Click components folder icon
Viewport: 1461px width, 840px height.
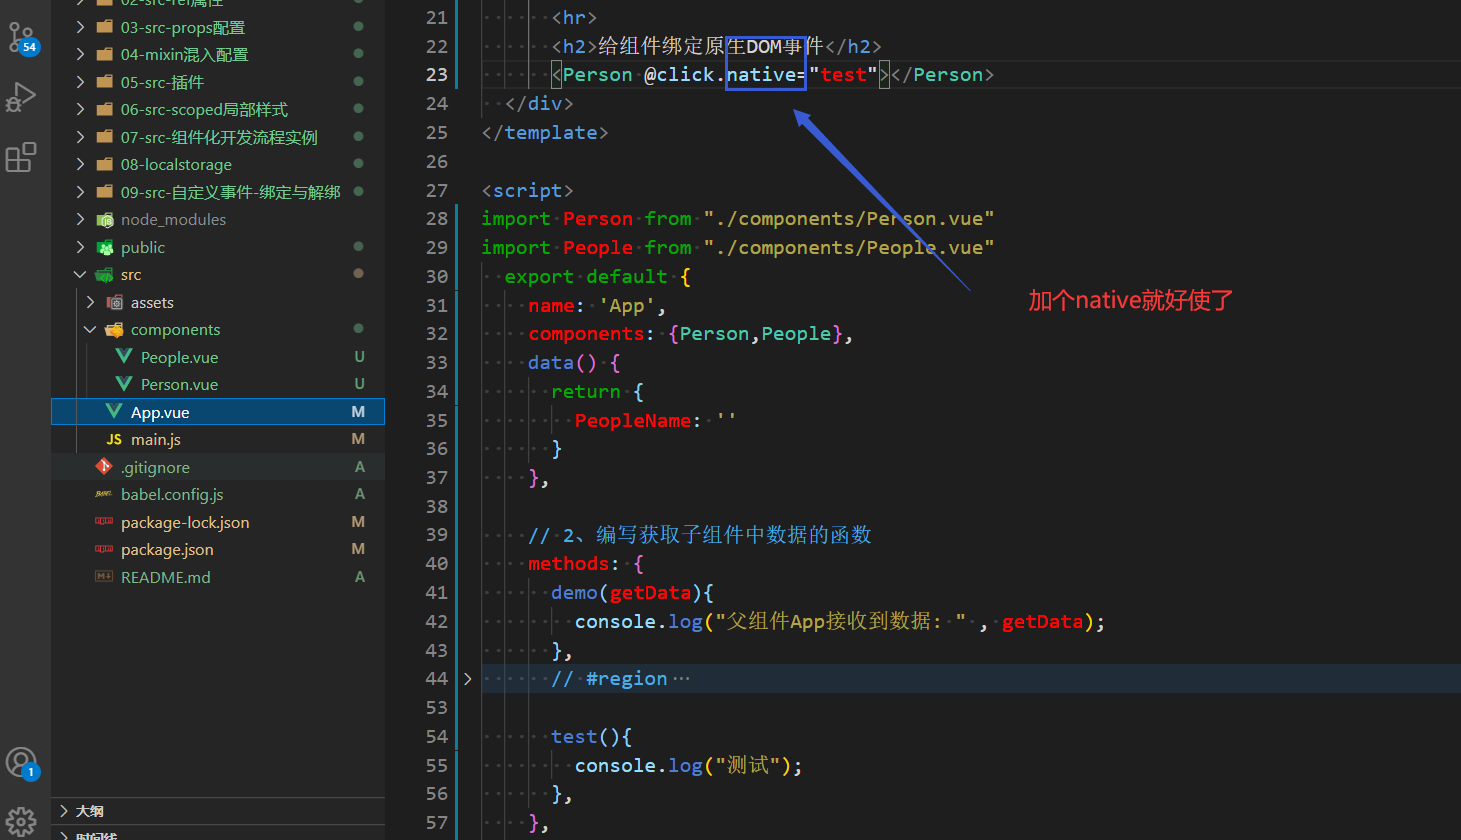[x=114, y=329]
